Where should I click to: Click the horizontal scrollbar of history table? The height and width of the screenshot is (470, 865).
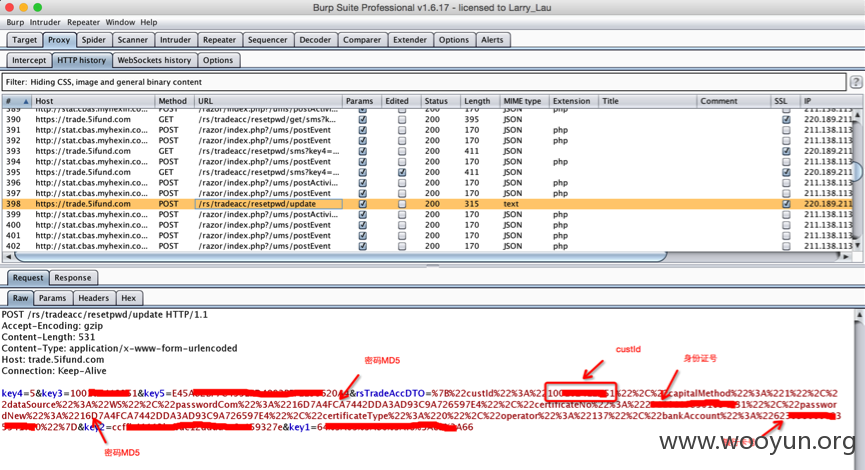click(x=340, y=257)
